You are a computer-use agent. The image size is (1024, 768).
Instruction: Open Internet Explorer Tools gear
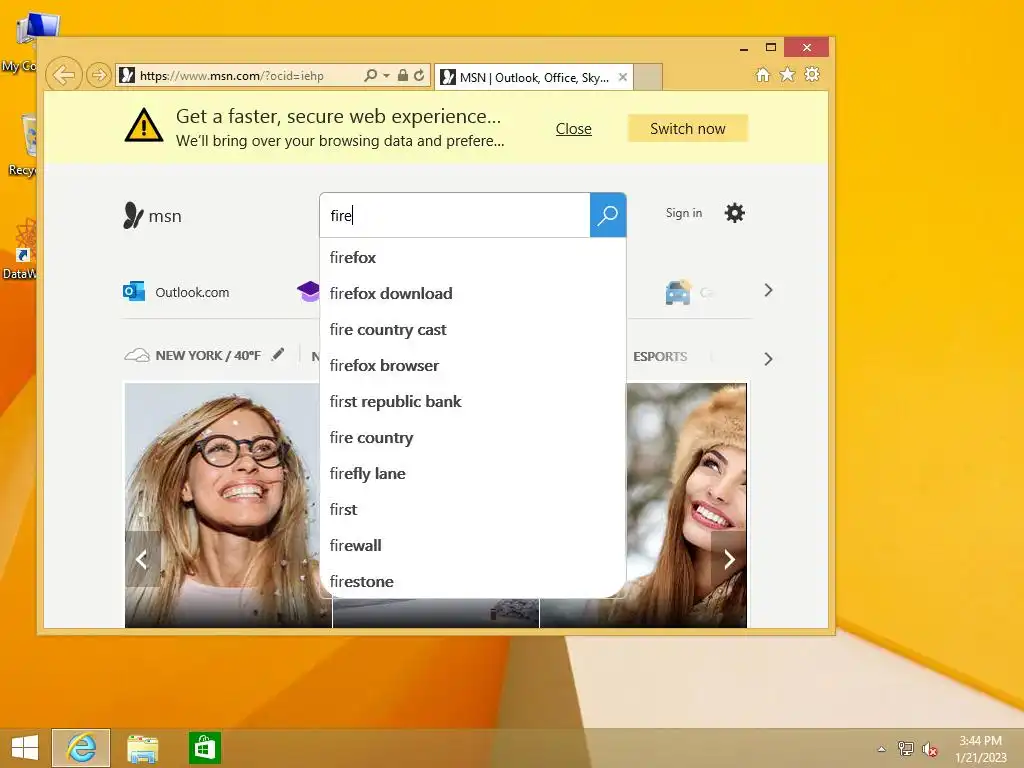[812, 75]
